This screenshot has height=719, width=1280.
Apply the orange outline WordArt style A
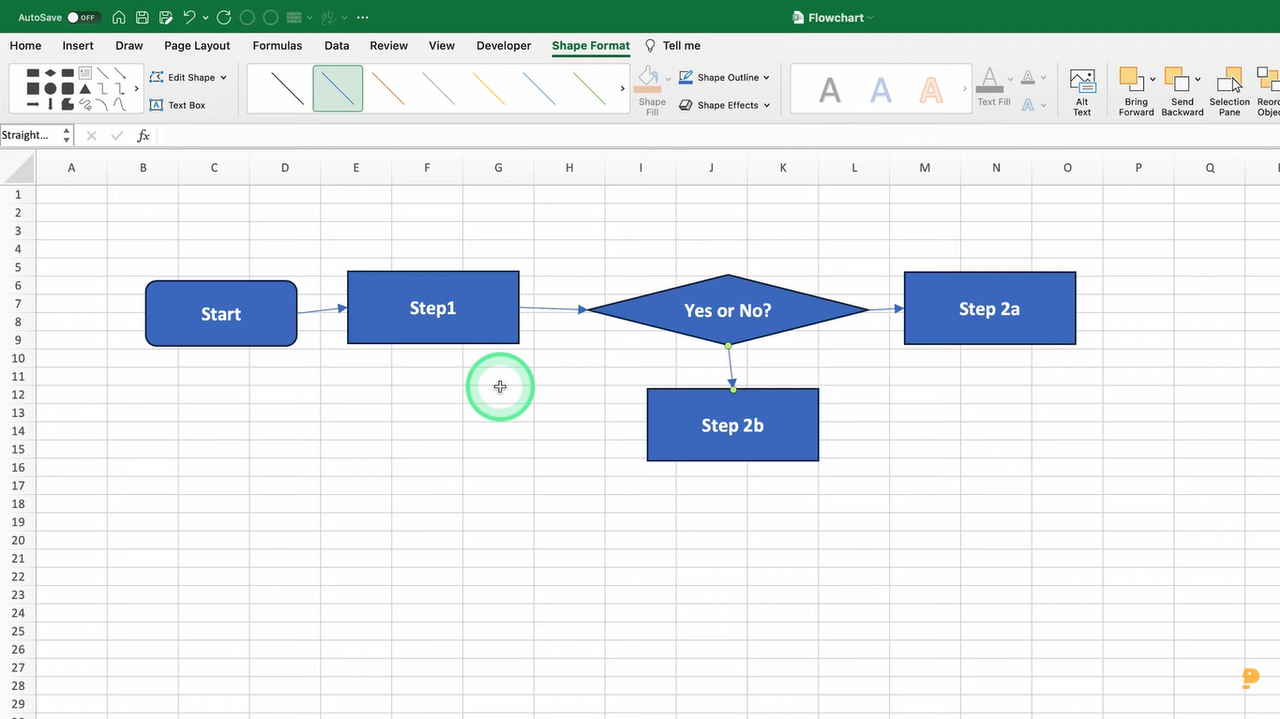tap(931, 90)
